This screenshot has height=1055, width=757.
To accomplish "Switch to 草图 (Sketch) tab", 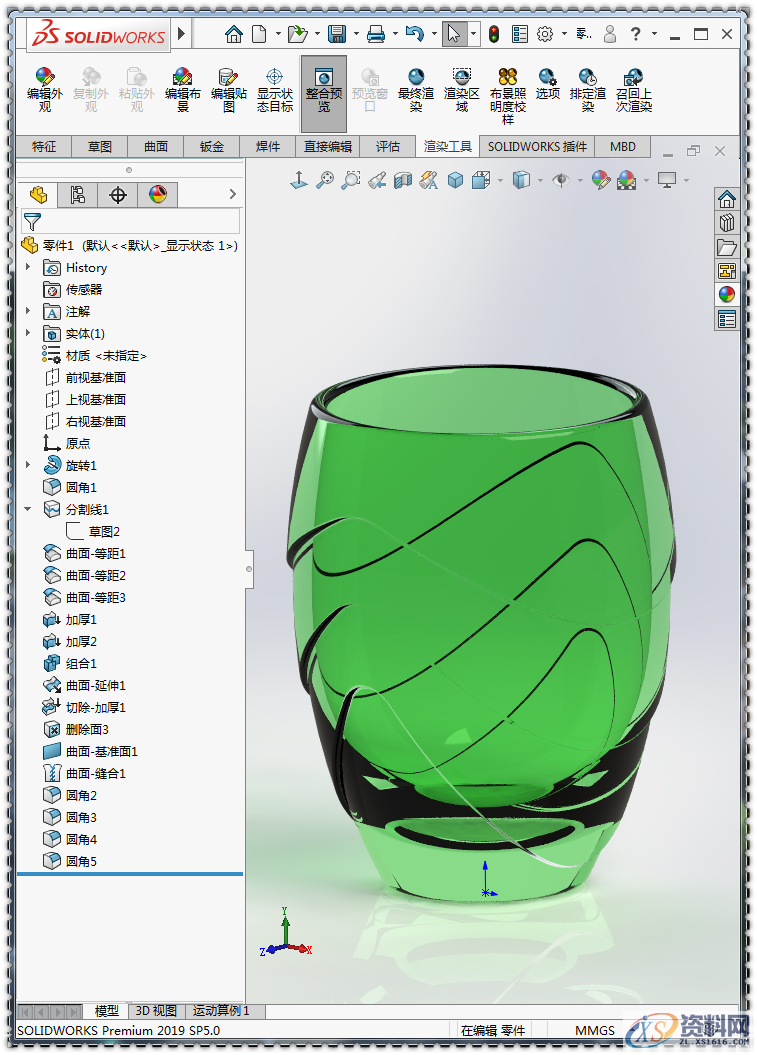I will [100, 147].
